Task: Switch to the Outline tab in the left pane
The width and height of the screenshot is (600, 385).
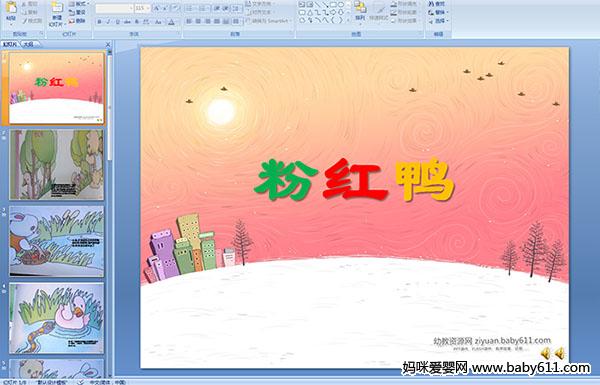Action: point(29,44)
